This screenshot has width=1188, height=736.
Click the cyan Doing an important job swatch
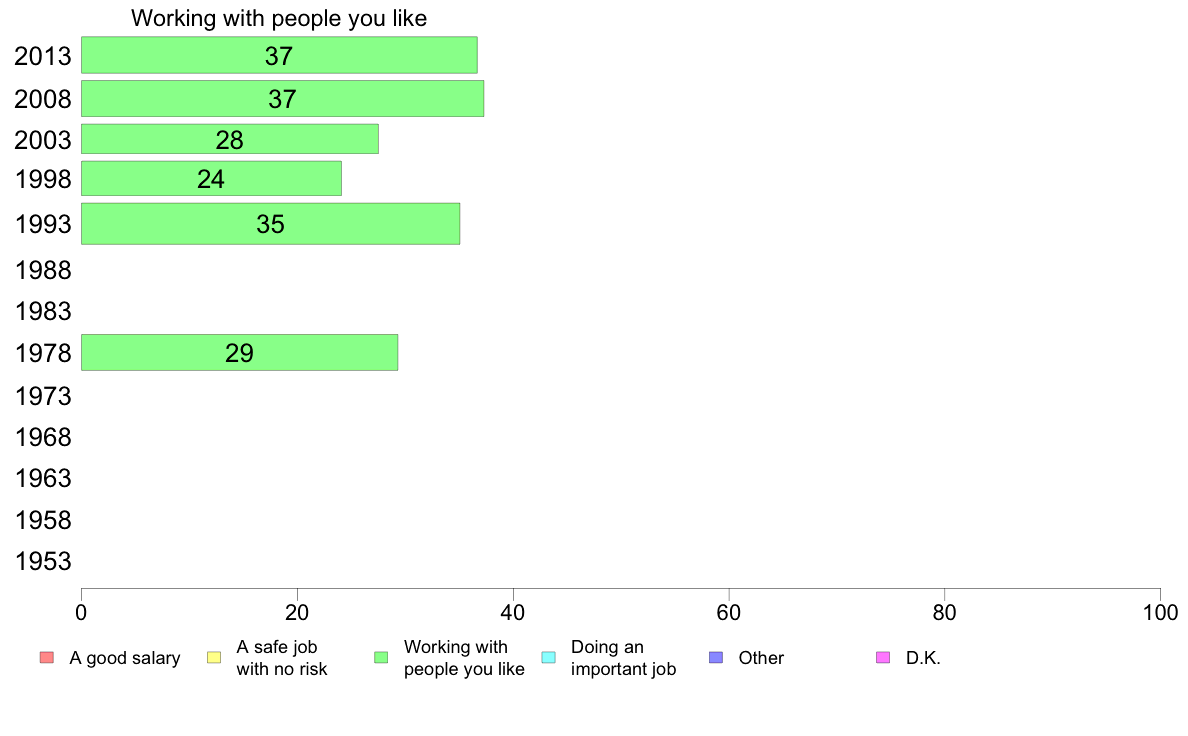pyautogui.click(x=549, y=657)
